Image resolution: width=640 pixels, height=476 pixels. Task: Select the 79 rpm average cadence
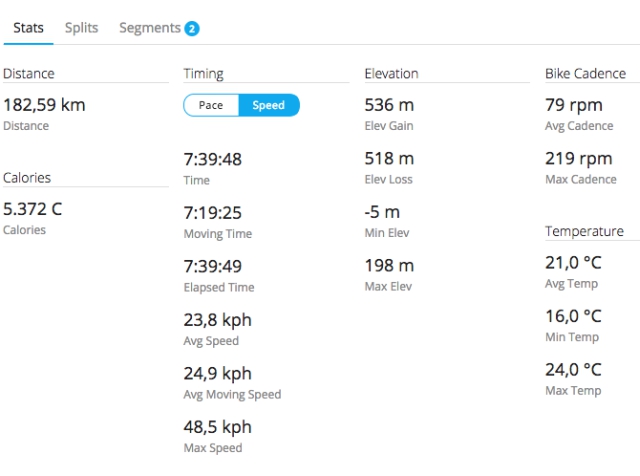tap(574, 105)
